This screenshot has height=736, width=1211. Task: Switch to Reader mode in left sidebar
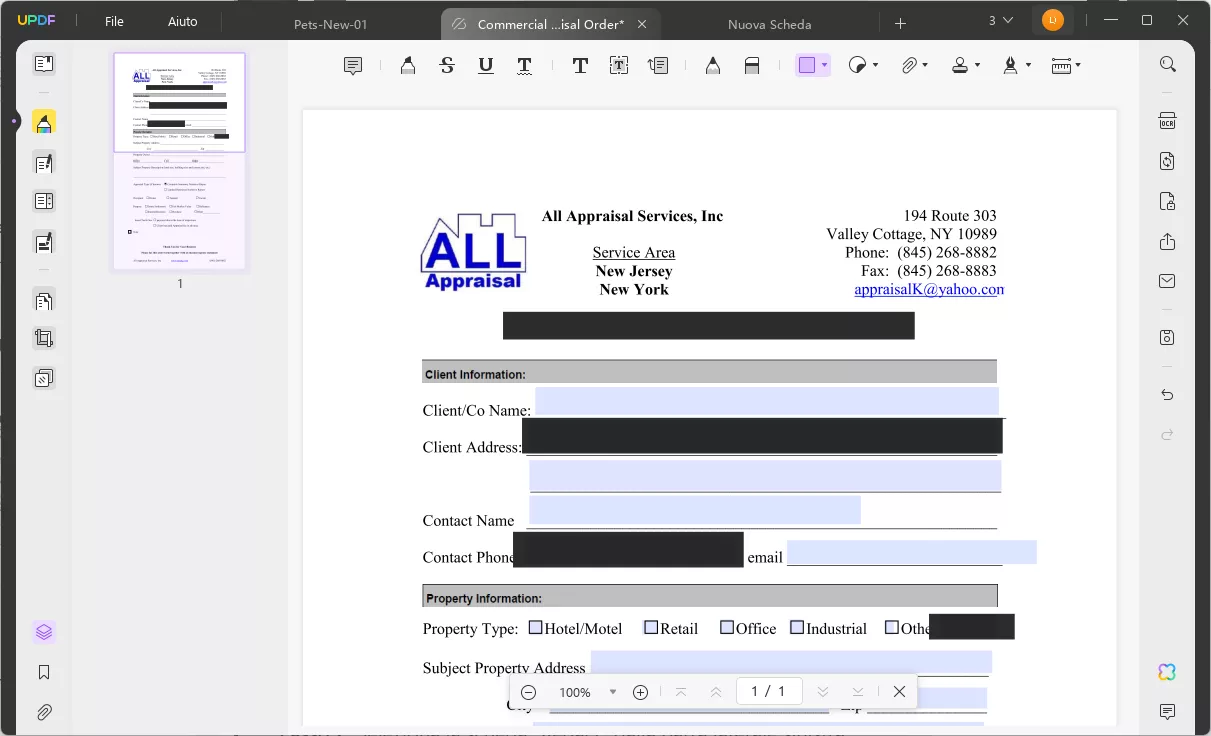pos(44,64)
